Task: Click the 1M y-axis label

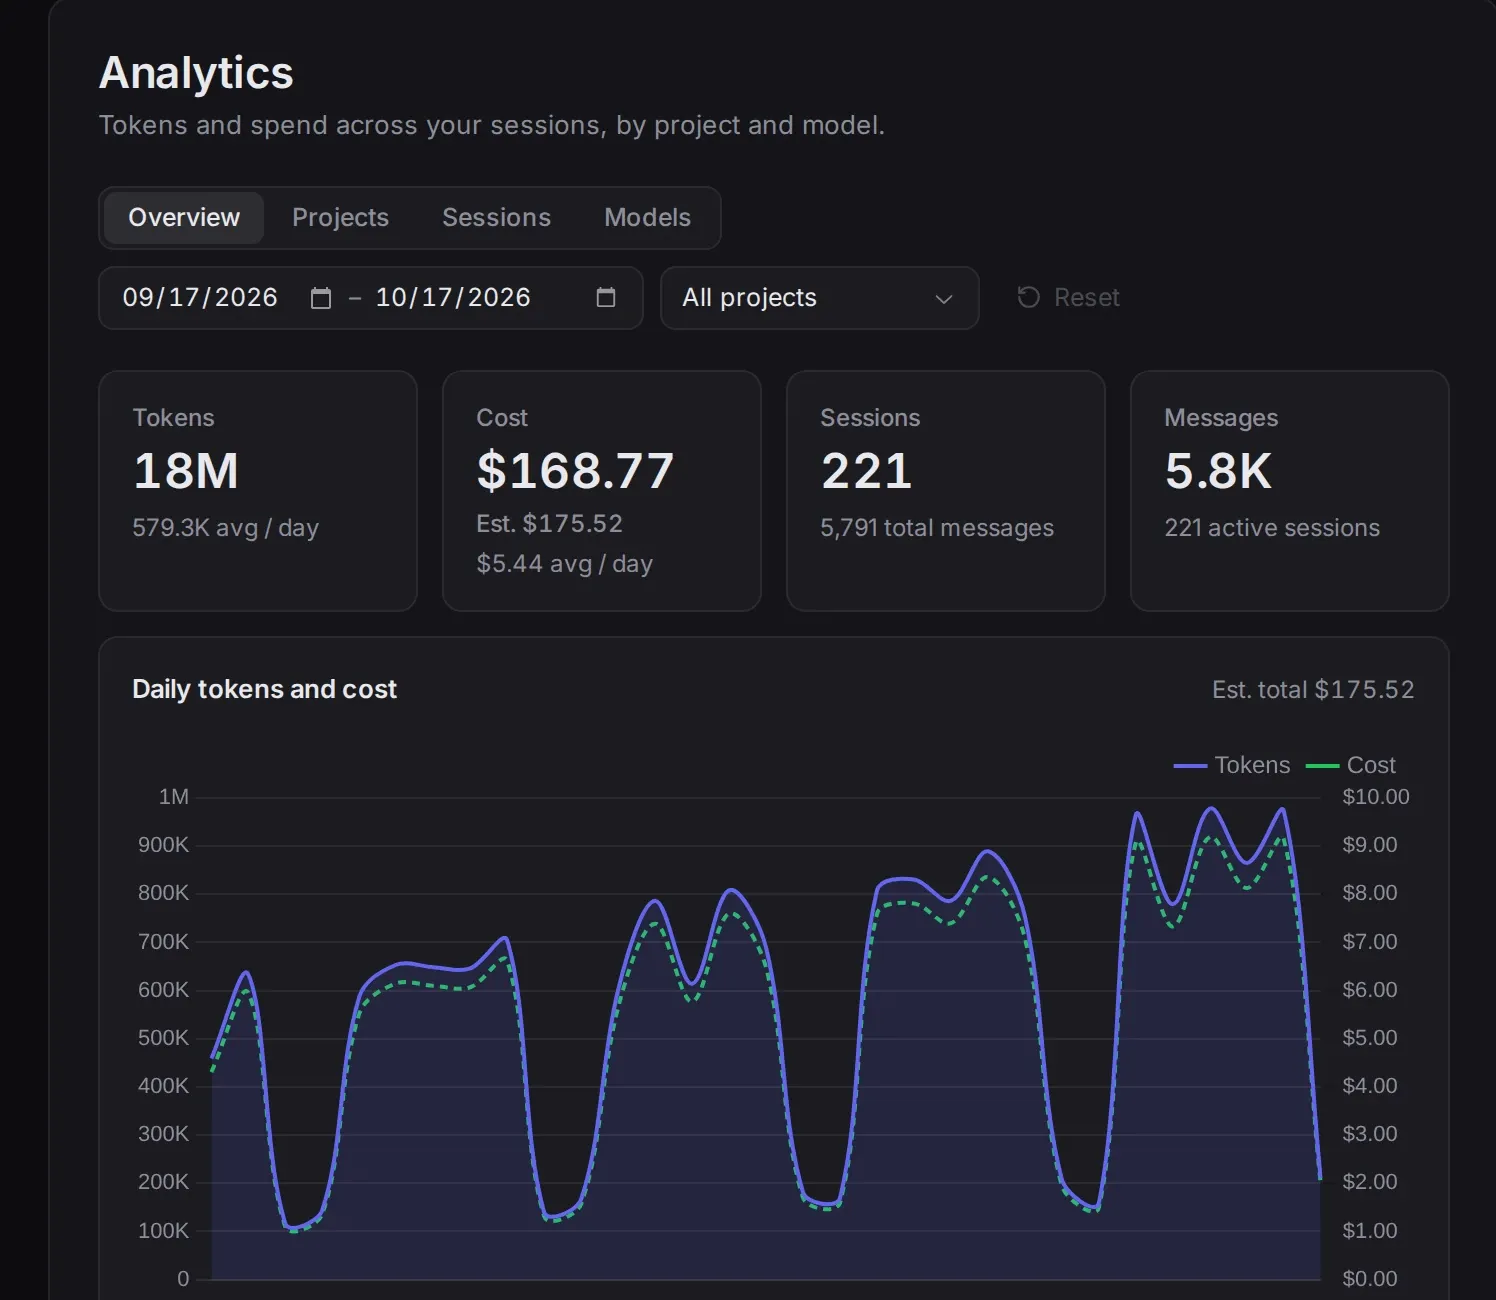Action: tap(174, 797)
